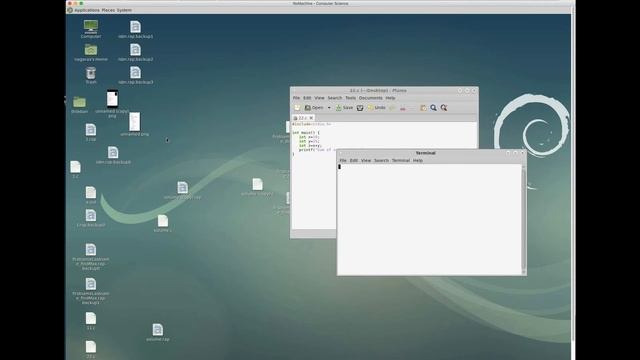Open the Documents menu in Pluma
Image resolution: width=640 pixels, height=360 pixels.
coord(371,98)
